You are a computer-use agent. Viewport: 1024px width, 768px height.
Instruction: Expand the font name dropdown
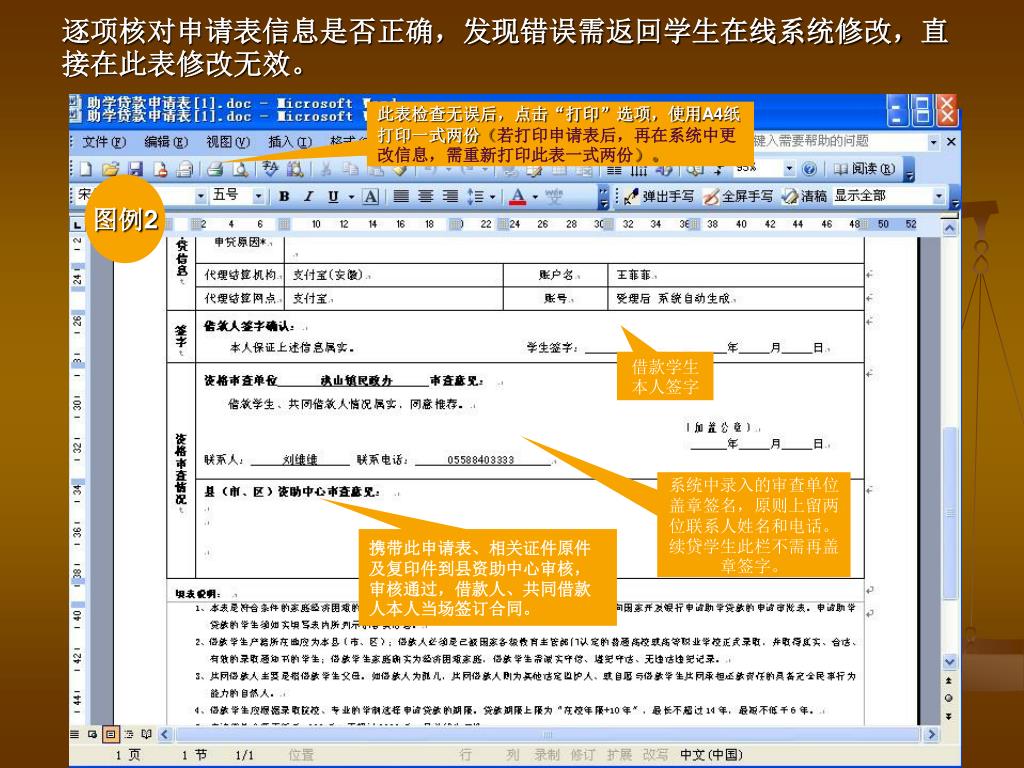200,196
